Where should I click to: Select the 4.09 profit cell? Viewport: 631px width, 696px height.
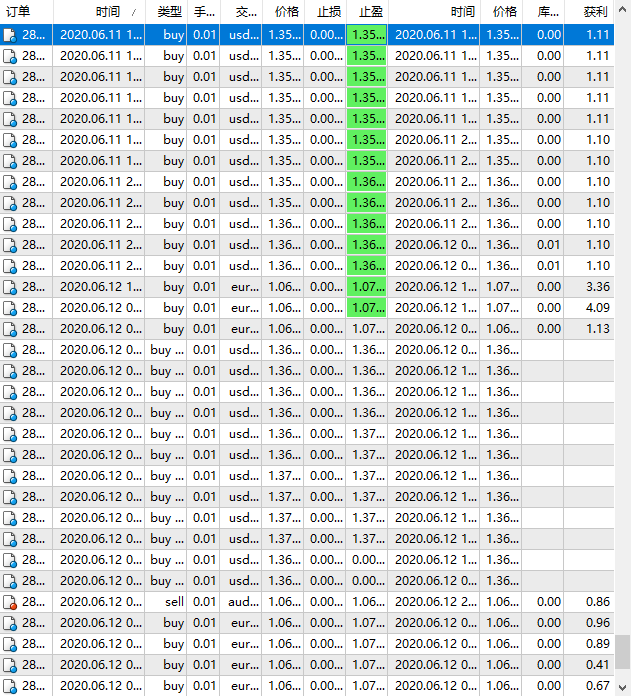pos(589,308)
